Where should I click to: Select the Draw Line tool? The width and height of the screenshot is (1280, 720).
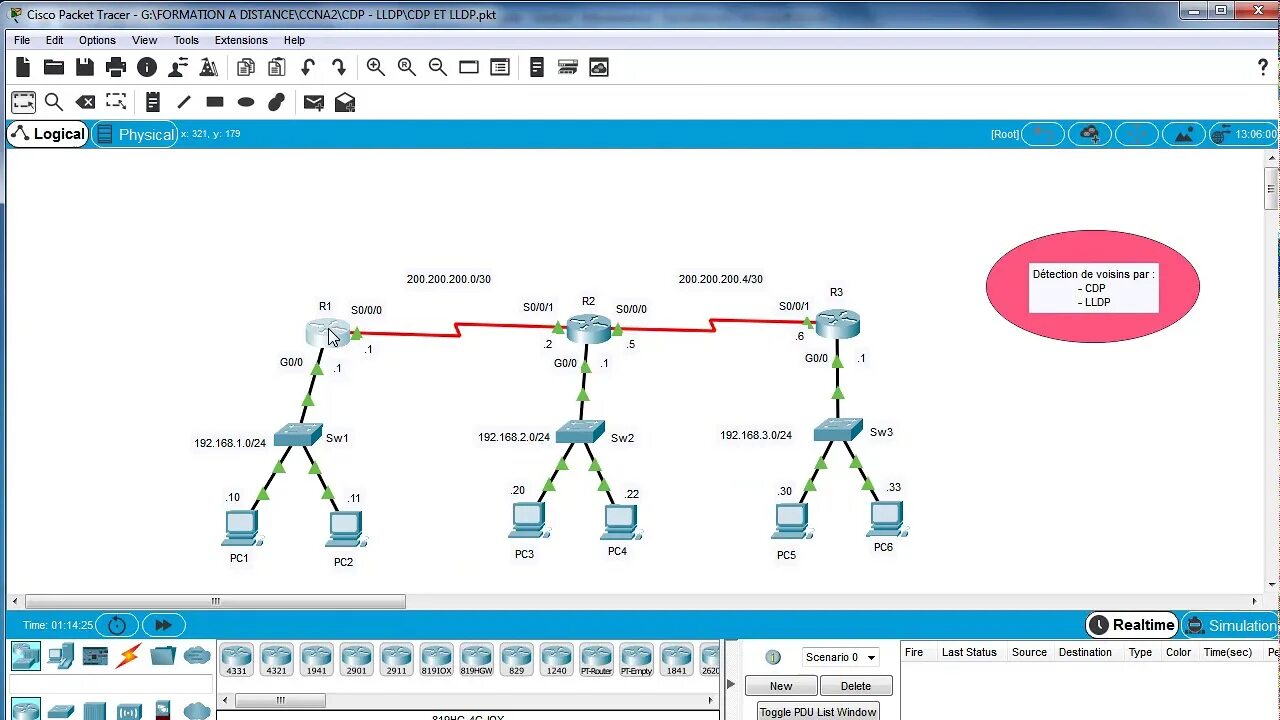(x=184, y=102)
